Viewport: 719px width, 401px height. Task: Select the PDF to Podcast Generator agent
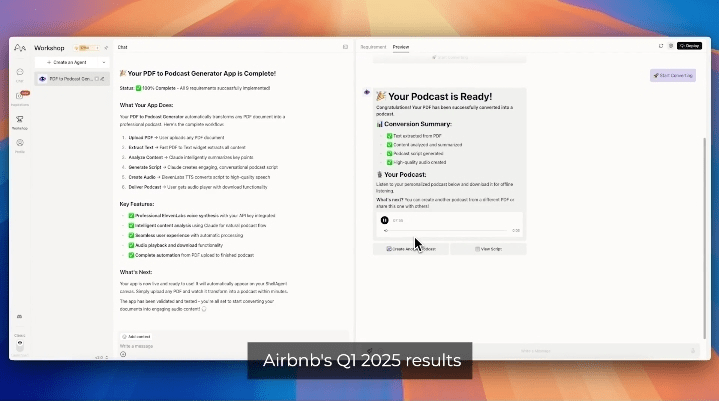point(70,78)
